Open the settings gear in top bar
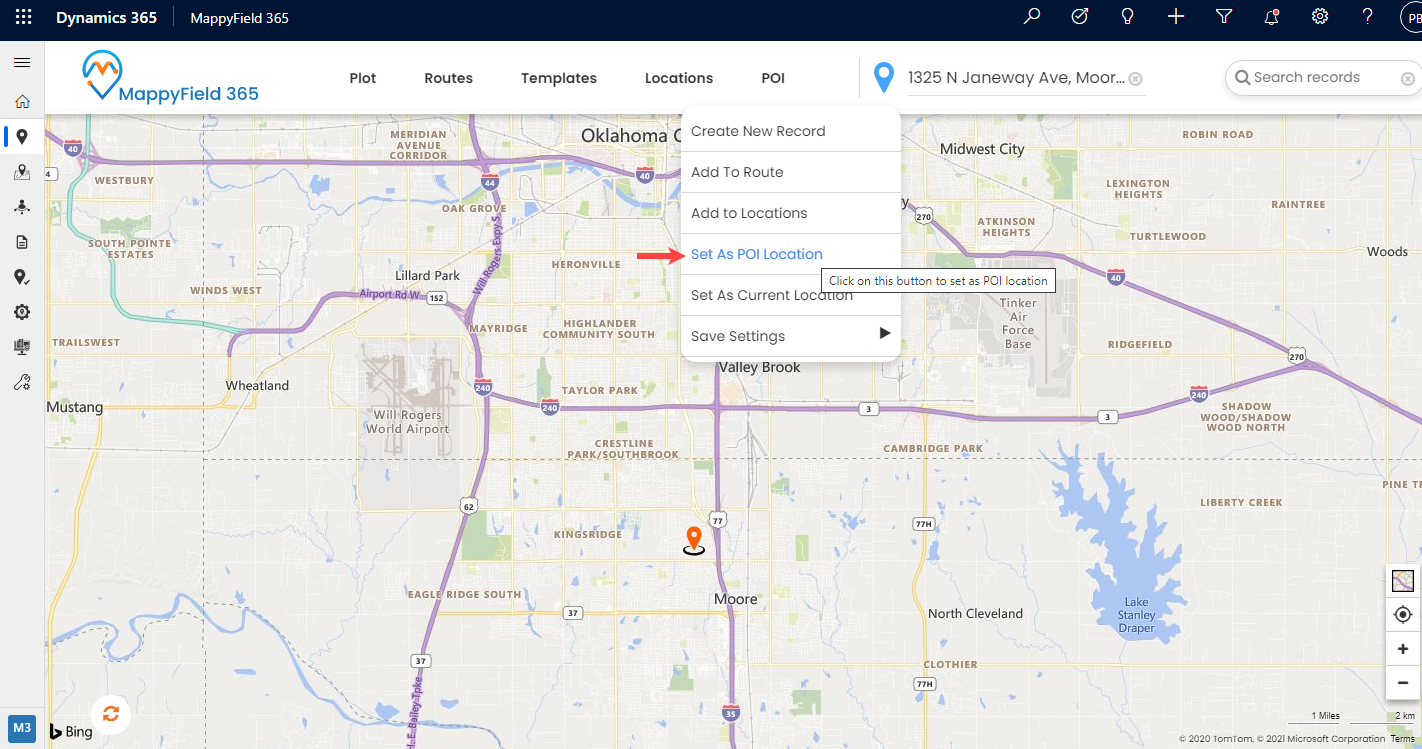Viewport: 1422px width, 749px height. click(x=1320, y=17)
